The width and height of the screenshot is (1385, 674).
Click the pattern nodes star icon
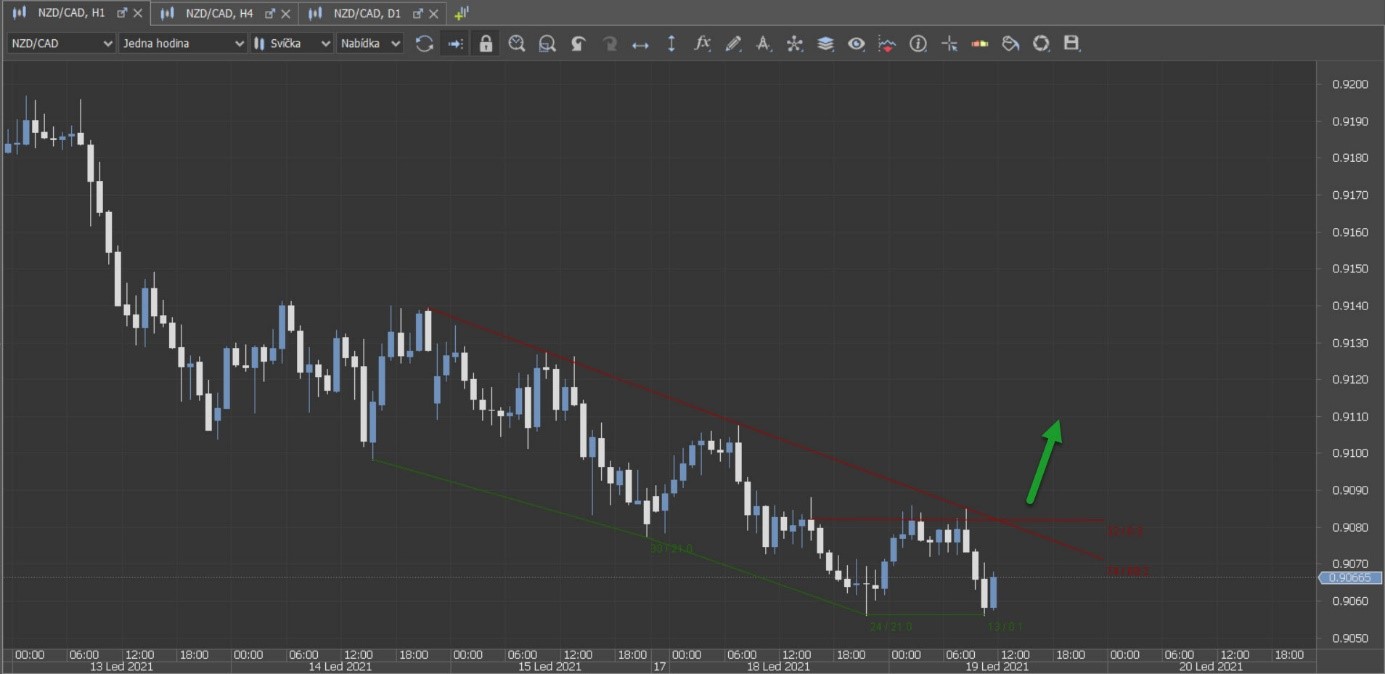[794, 44]
